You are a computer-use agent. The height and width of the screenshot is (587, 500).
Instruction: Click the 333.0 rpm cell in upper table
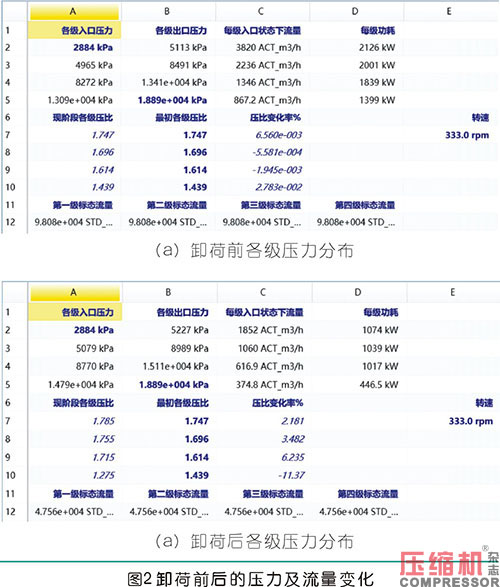coord(451,135)
